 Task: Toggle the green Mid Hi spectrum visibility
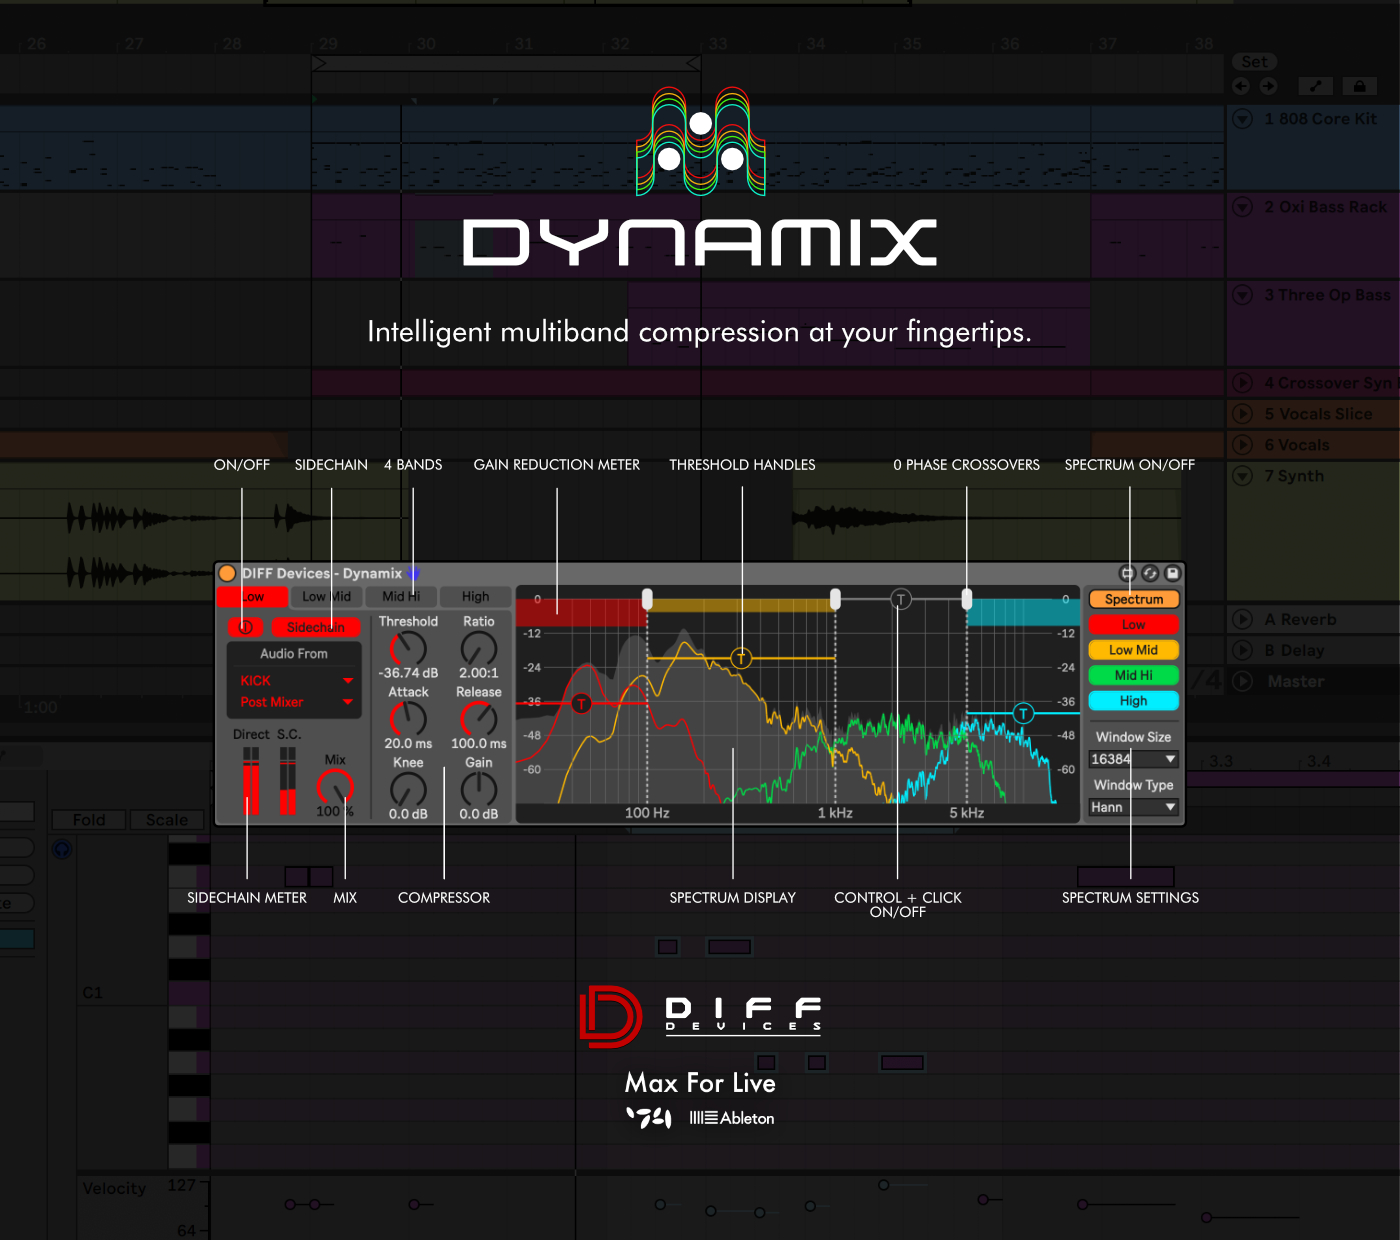[1133, 675]
